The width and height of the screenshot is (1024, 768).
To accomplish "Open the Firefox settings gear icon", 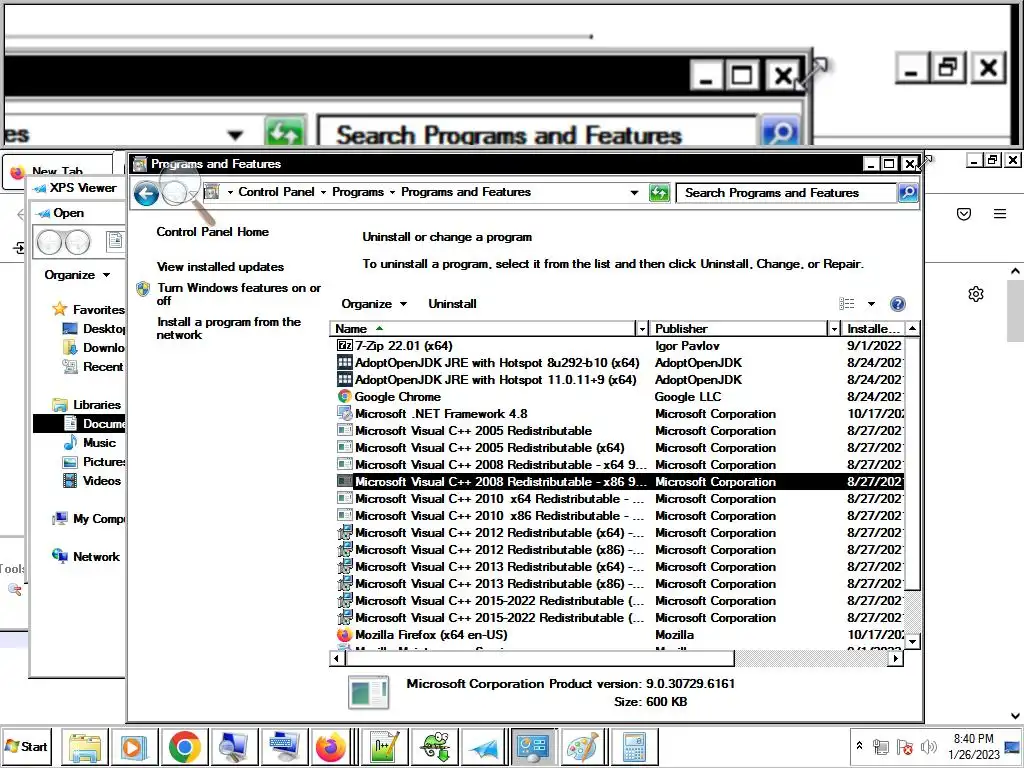I will 976,294.
